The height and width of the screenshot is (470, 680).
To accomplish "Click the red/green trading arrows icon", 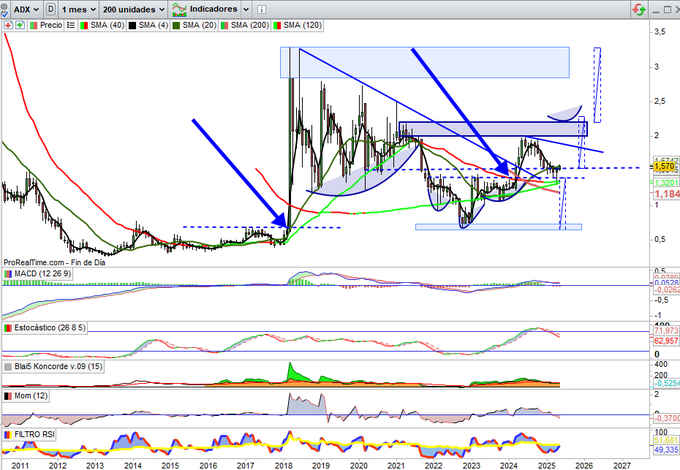I will tap(639, 9).
